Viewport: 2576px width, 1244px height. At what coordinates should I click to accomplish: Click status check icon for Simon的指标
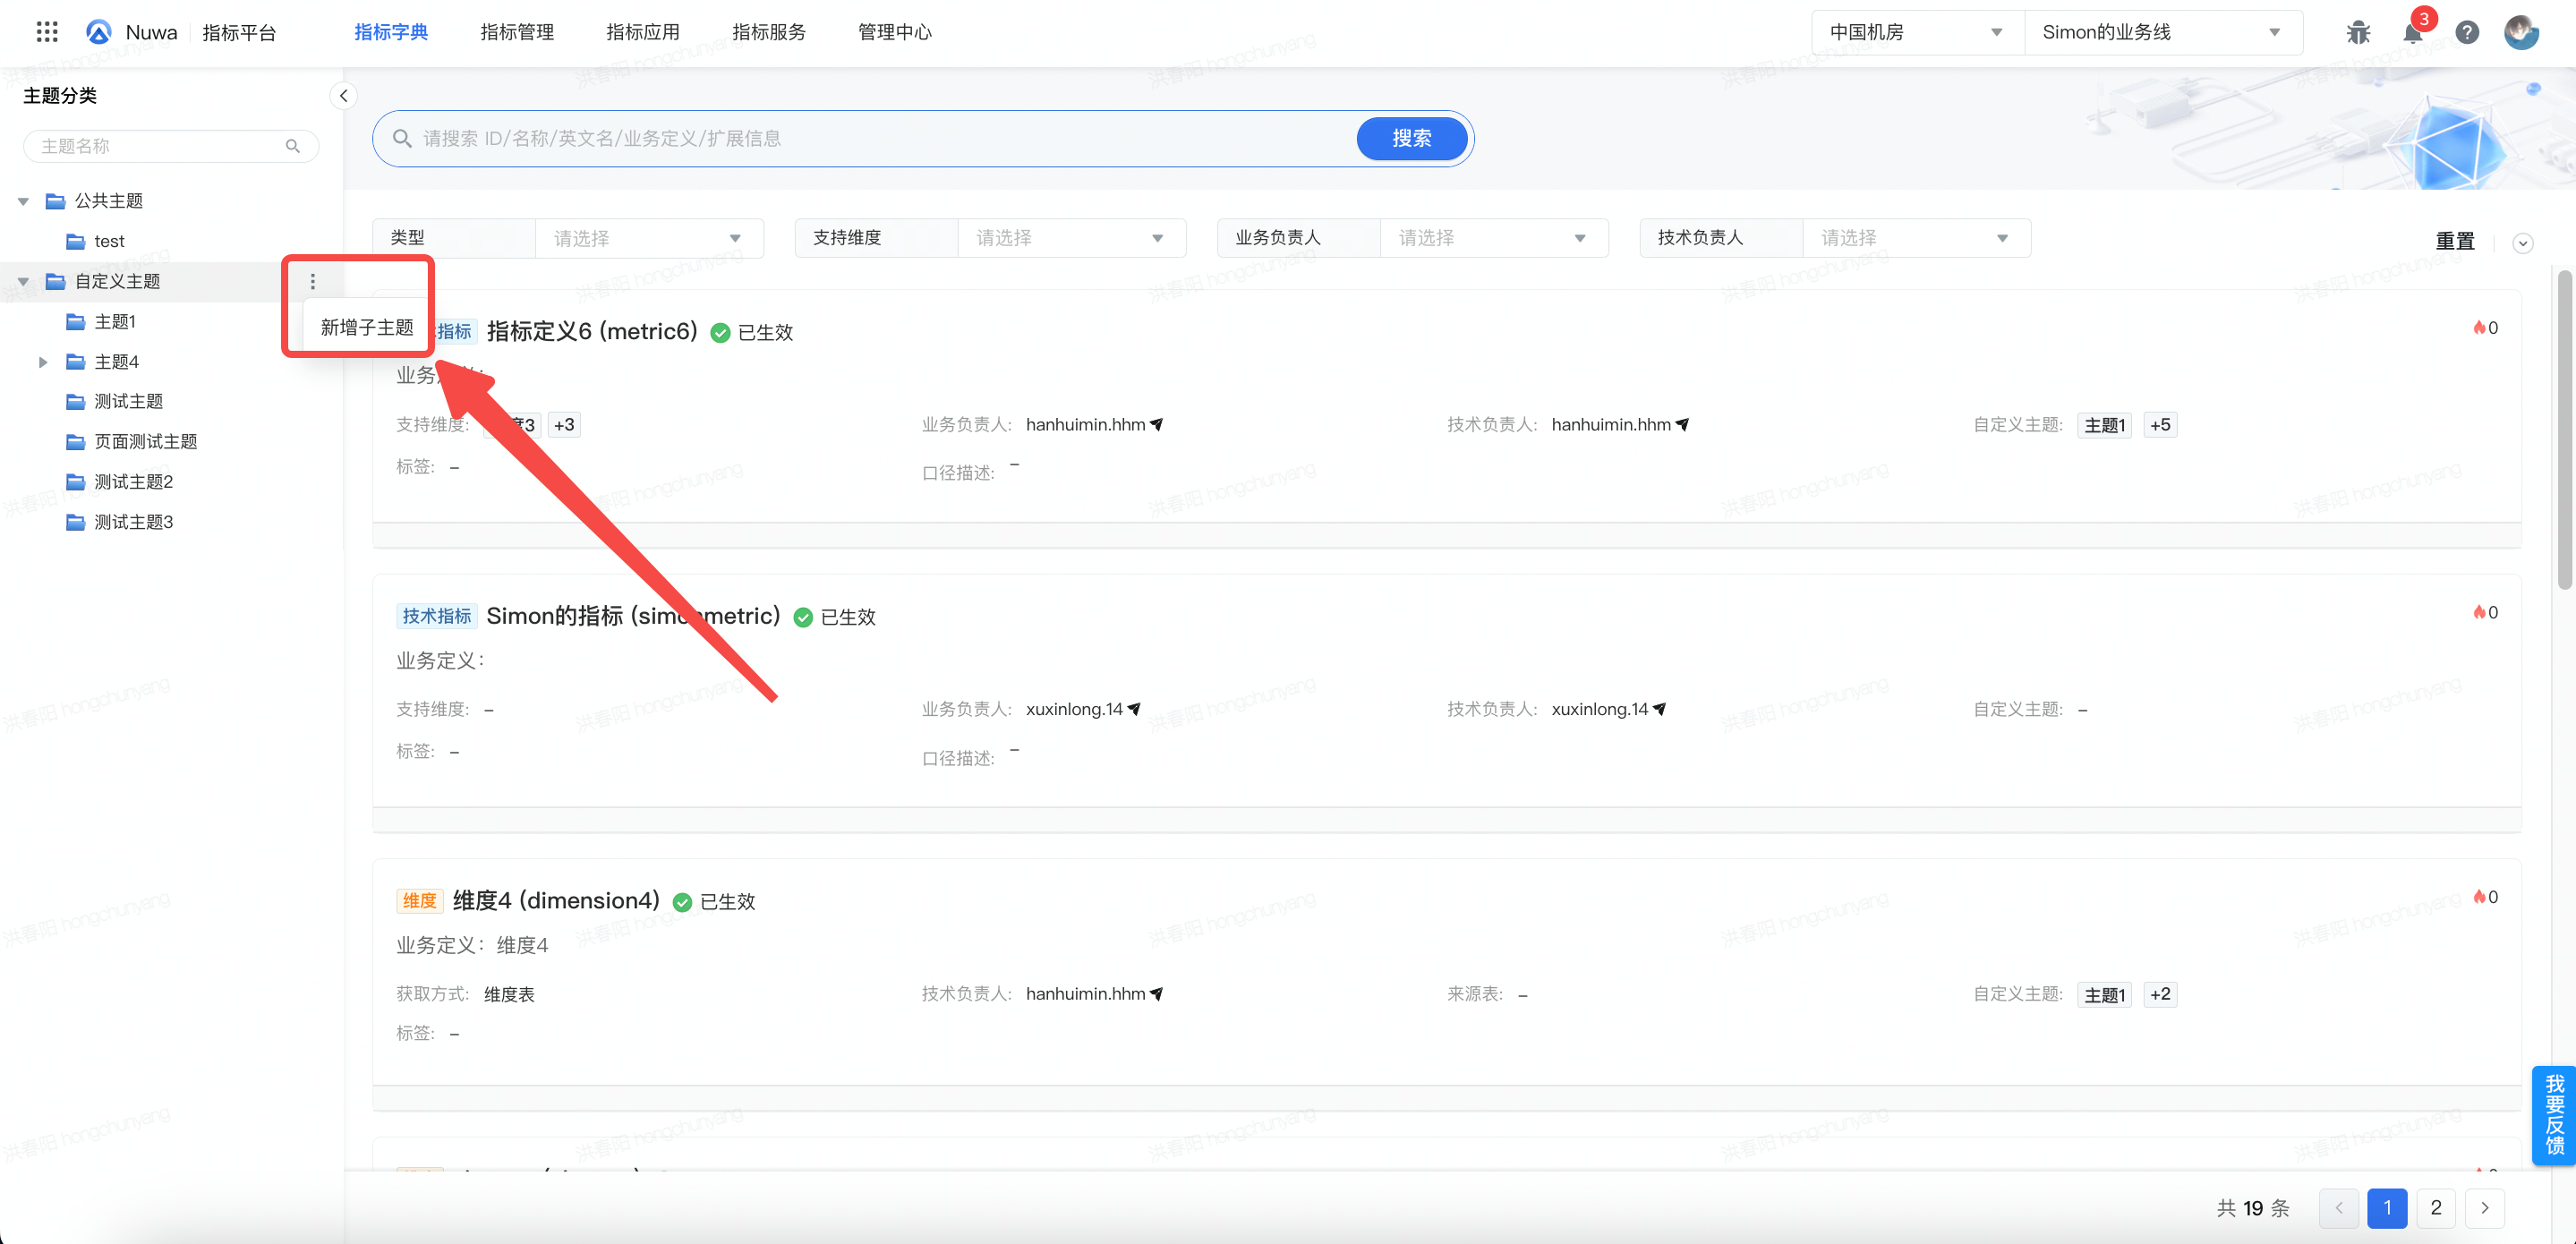803,617
